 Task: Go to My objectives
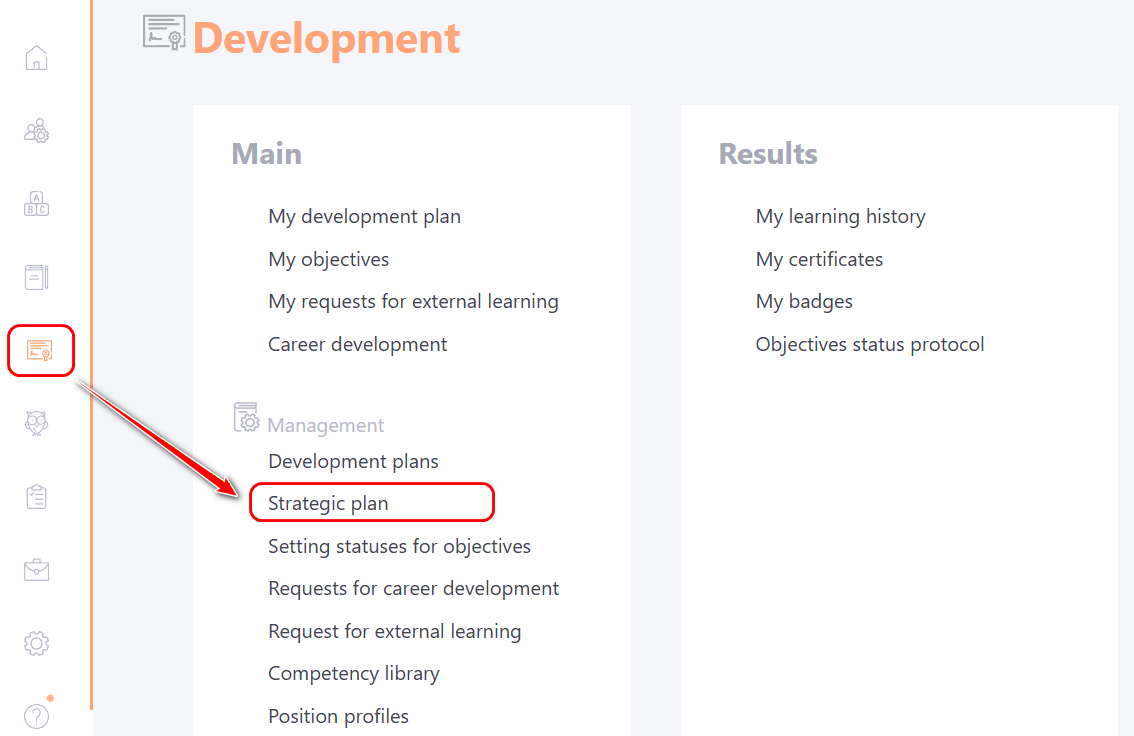point(328,259)
